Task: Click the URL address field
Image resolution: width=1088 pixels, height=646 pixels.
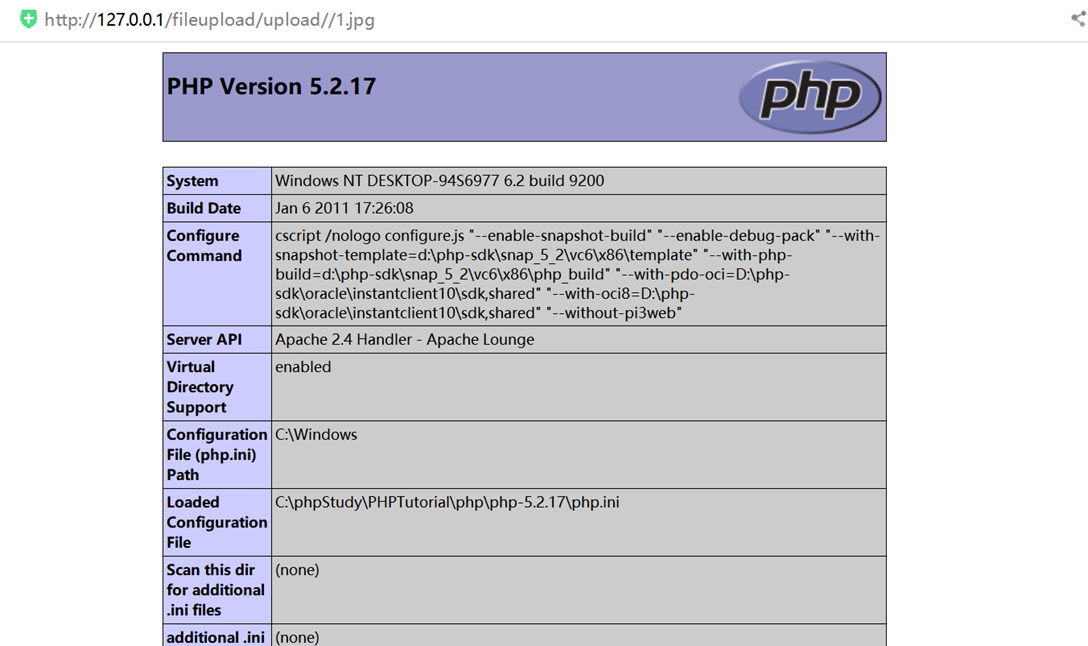Action: pyautogui.click(x=210, y=19)
